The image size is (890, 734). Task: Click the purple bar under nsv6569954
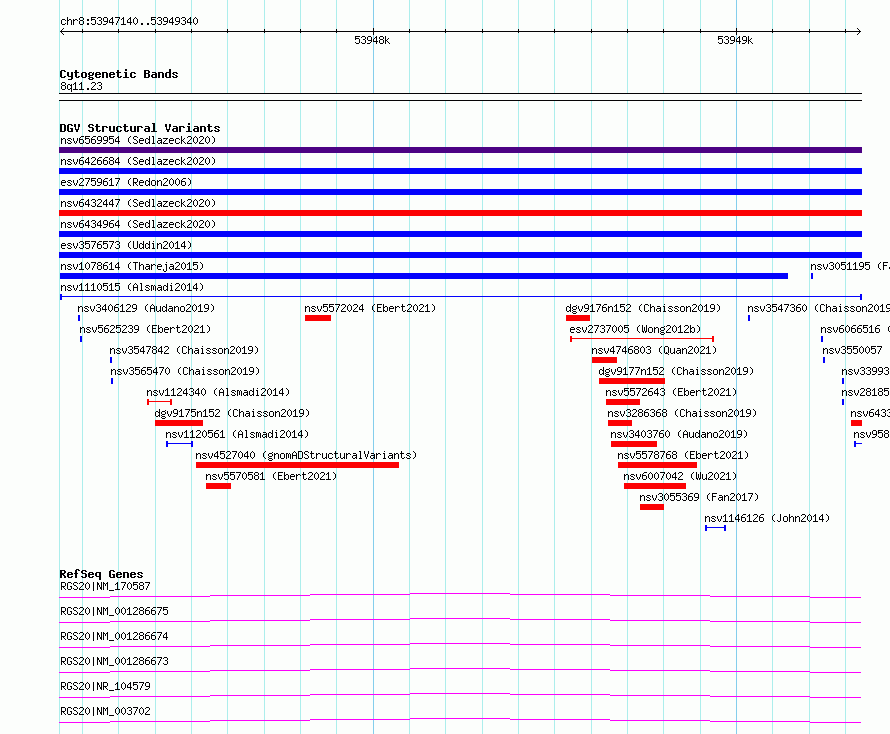pos(460,150)
